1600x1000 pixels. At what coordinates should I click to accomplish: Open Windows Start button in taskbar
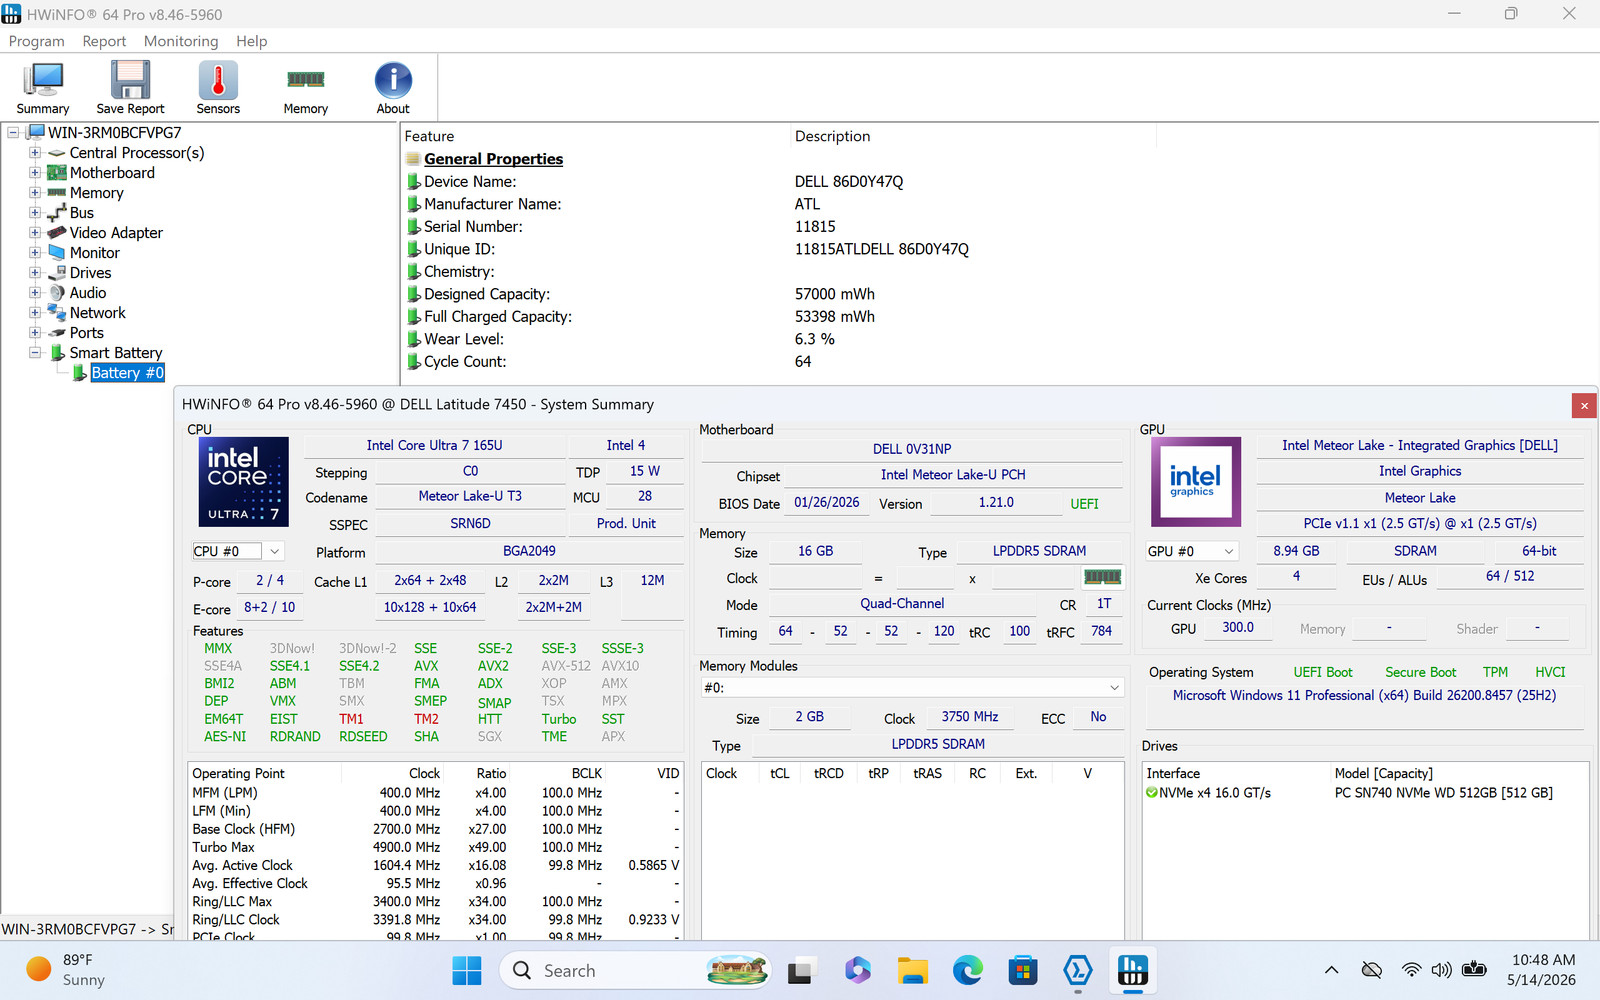point(467,970)
